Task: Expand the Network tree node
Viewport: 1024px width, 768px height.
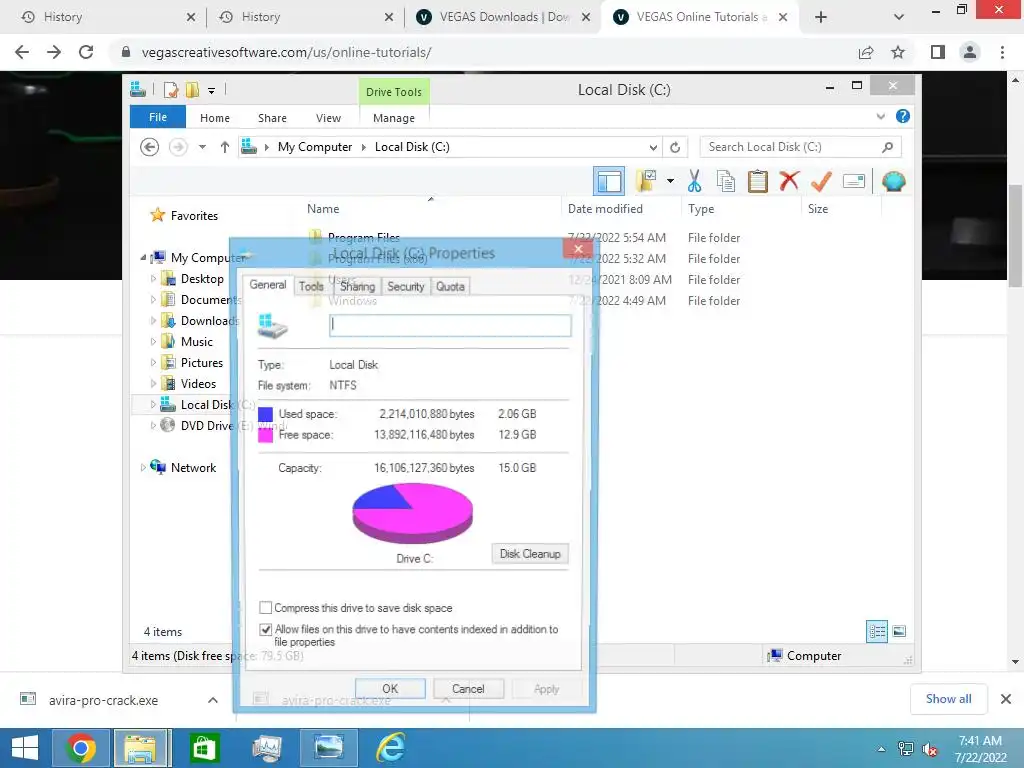Action: (143, 468)
